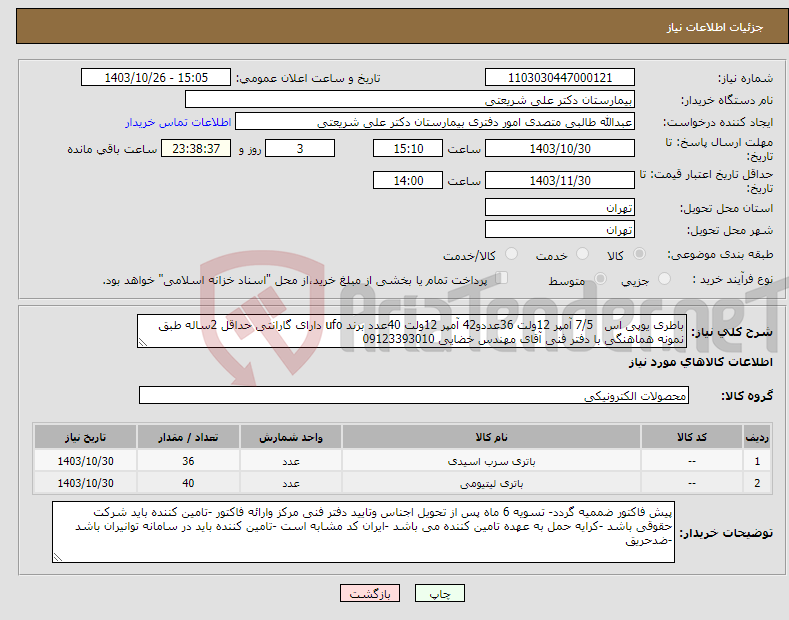
Task: Click quantity 36 in row 1
Action: click(188, 461)
